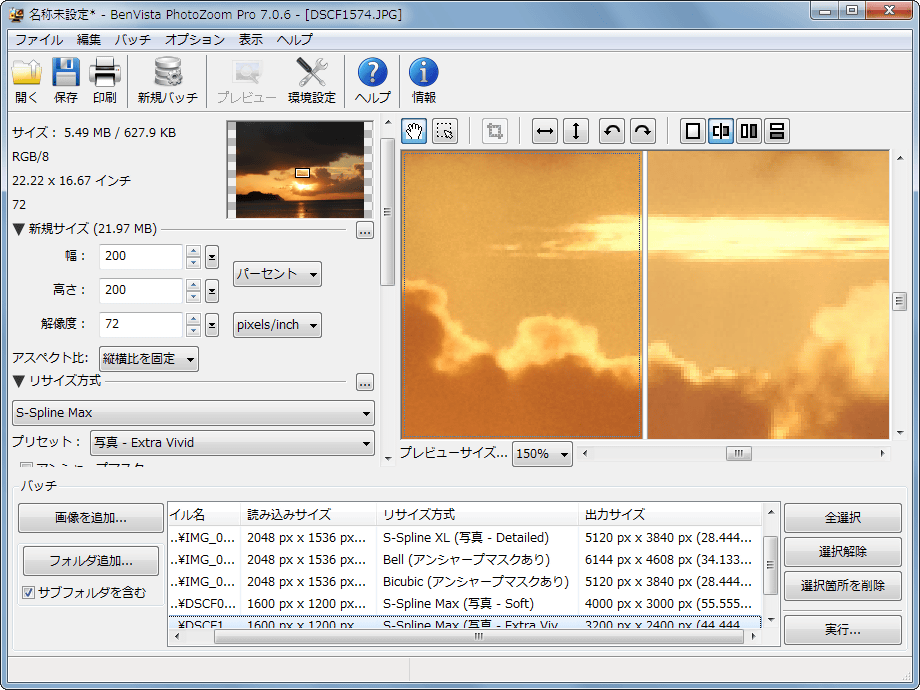
Task: Click the Info (情報) icon
Action: point(424,72)
